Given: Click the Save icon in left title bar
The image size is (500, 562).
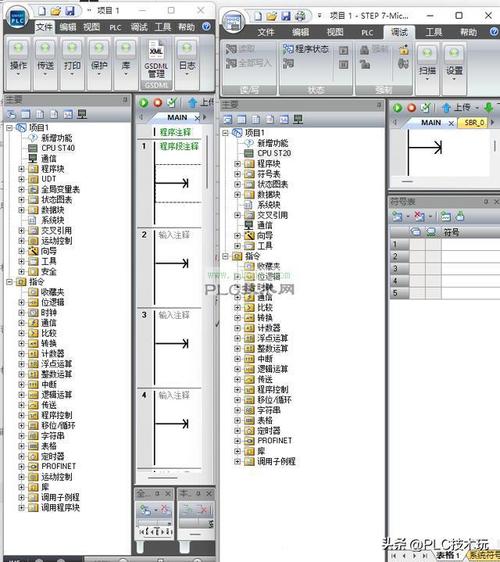Looking at the screenshot, I should click(x=70, y=11).
